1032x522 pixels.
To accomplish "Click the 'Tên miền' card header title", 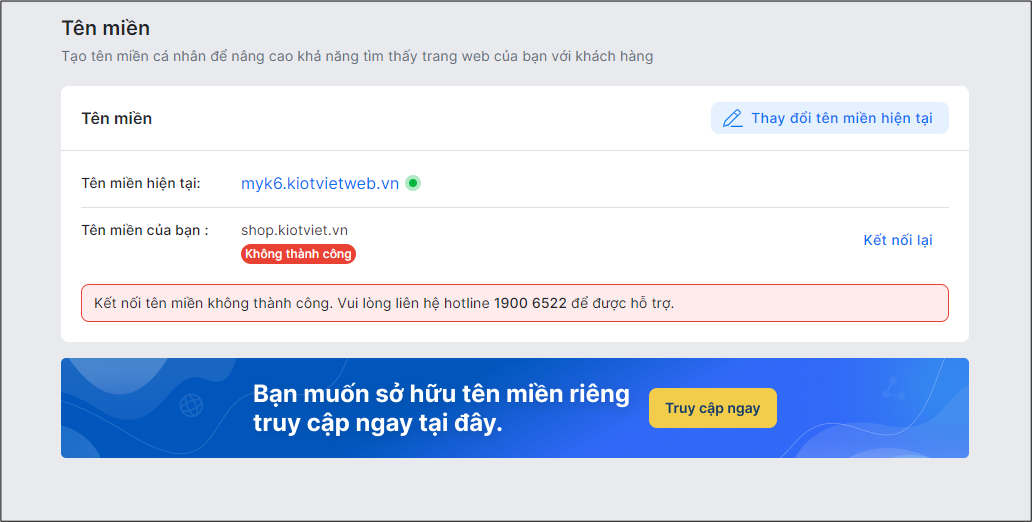I will (116, 118).
